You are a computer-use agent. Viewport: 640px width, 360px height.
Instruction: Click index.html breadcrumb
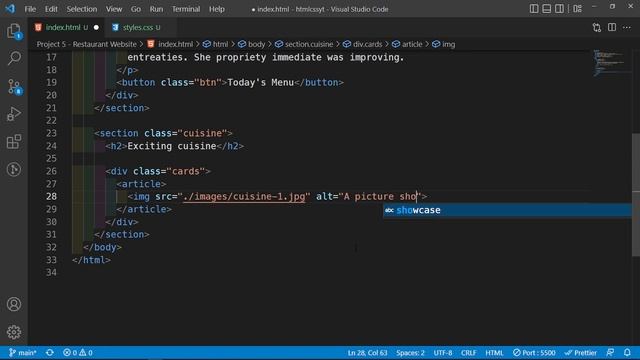point(176,44)
